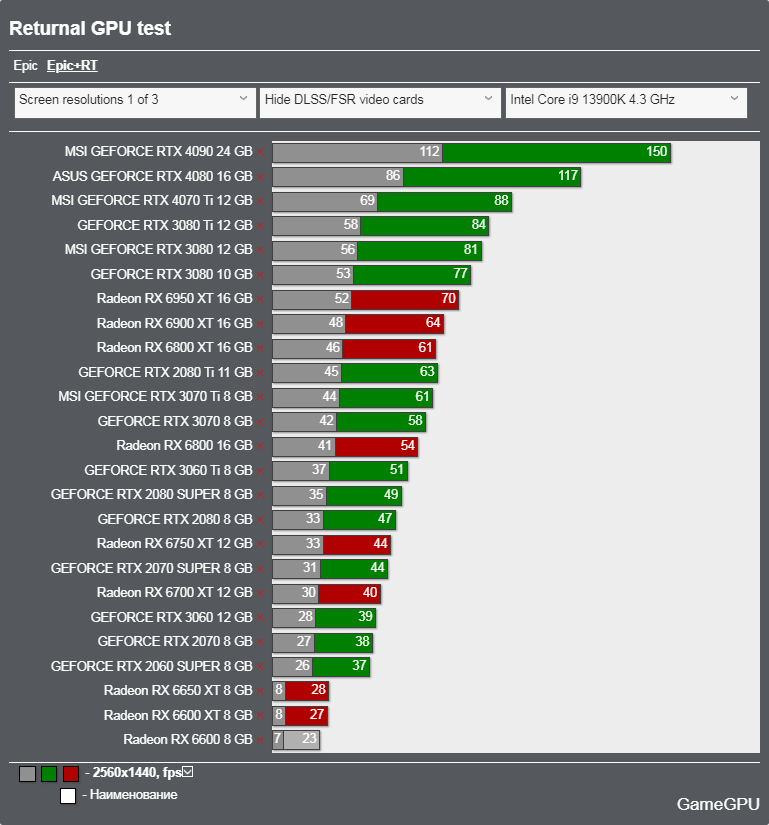
Task: Remove Radeon RX 6900 XT 16 GB with red x
Action: [260, 324]
